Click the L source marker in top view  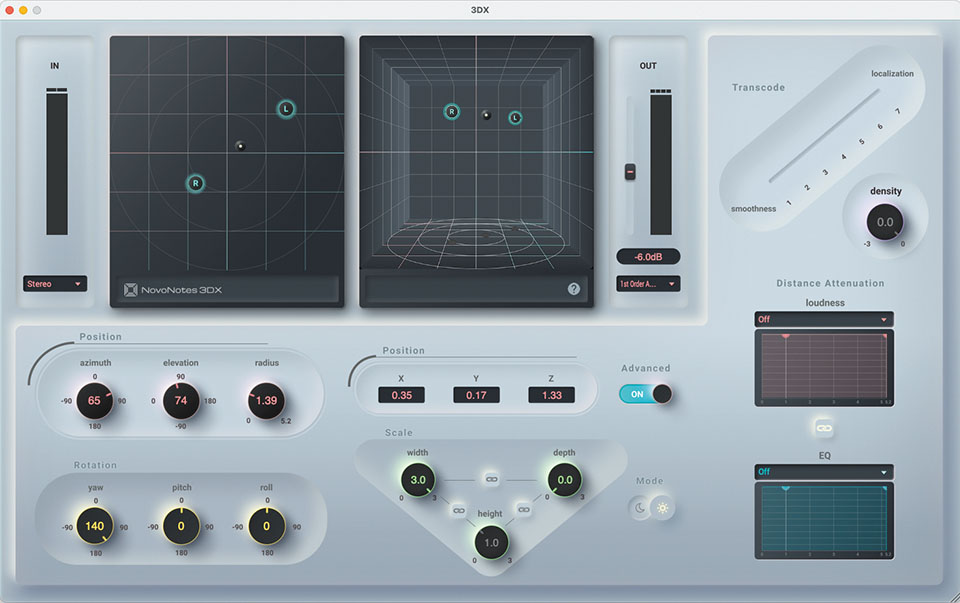tap(286, 109)
